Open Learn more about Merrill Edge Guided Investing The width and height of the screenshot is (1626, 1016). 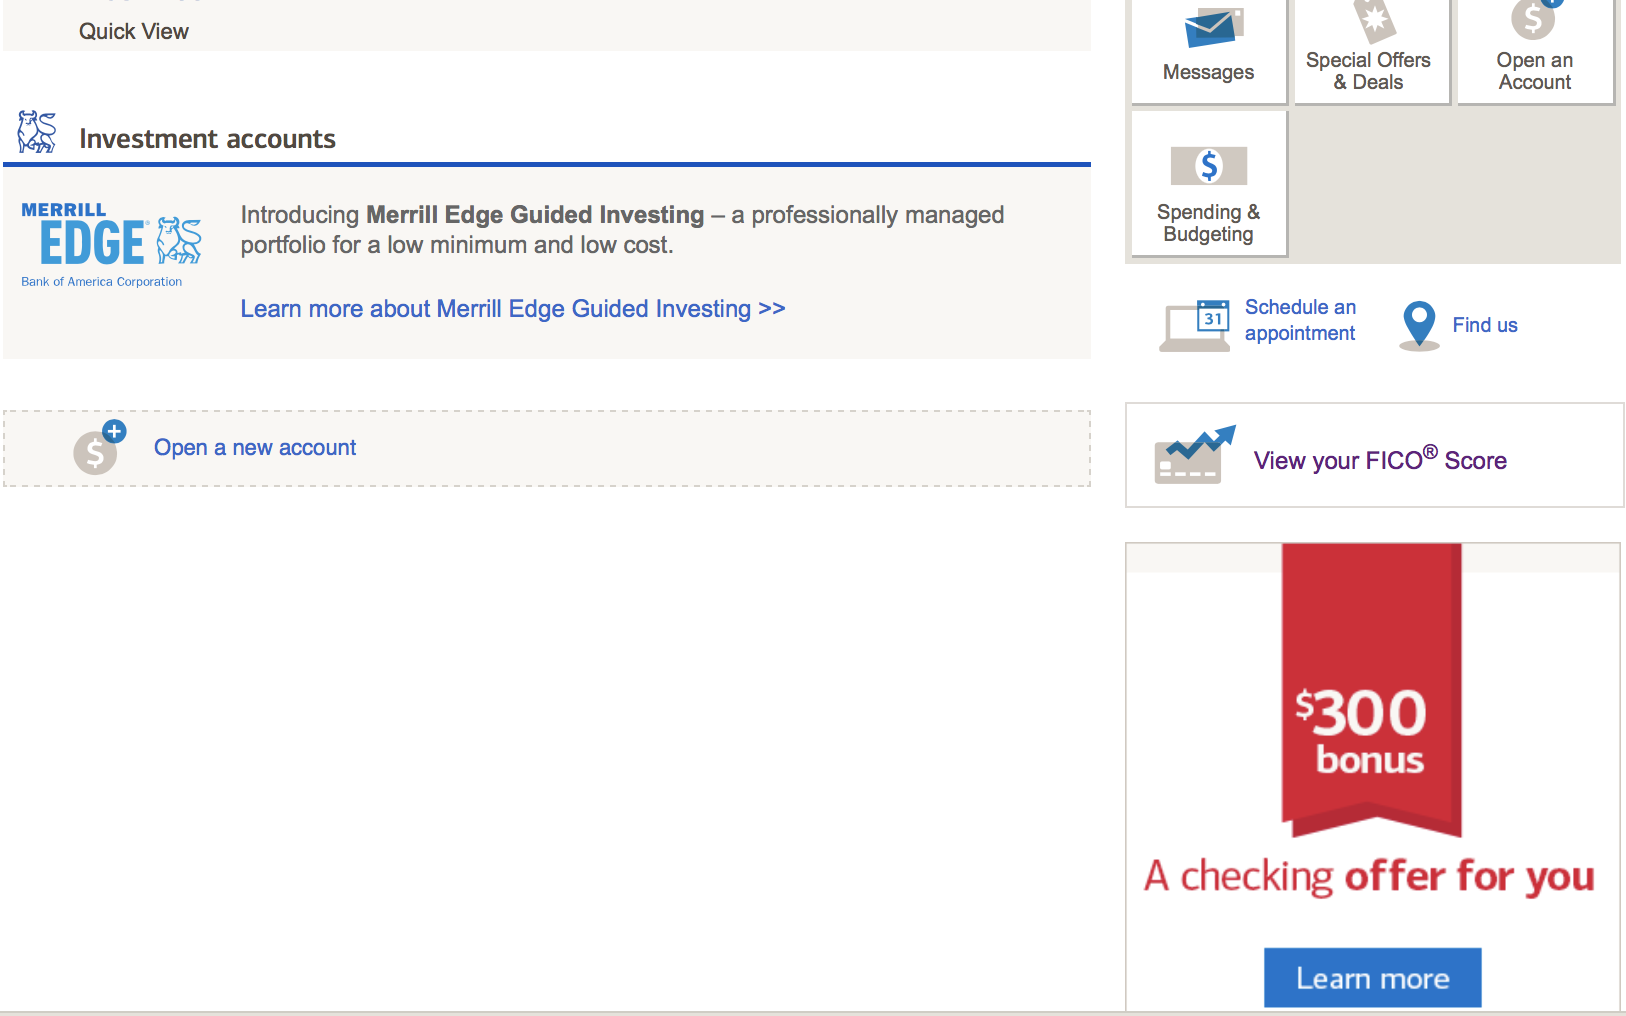click(x=513, y=309)
